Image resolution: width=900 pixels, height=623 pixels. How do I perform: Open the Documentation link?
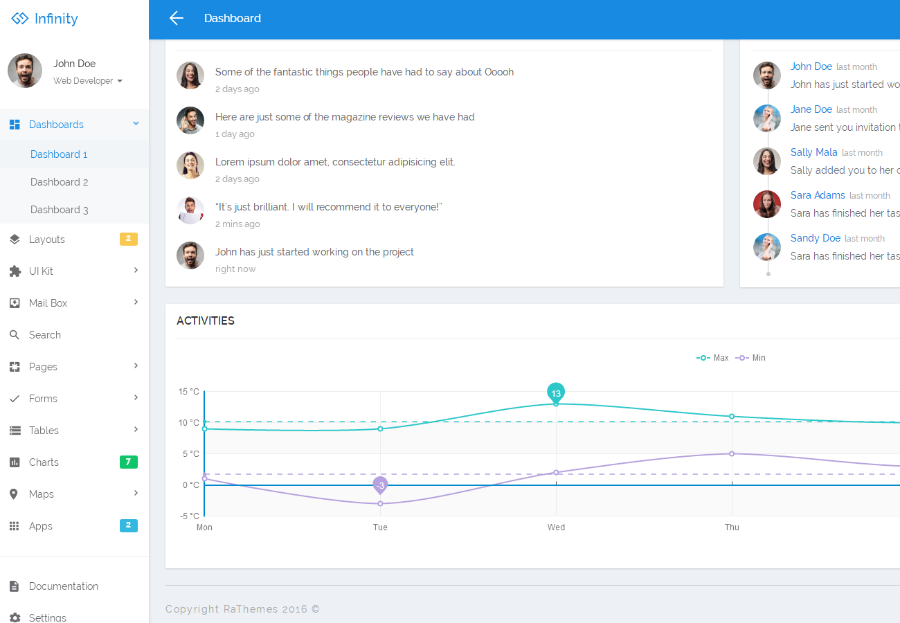click(x=64, y=586)
